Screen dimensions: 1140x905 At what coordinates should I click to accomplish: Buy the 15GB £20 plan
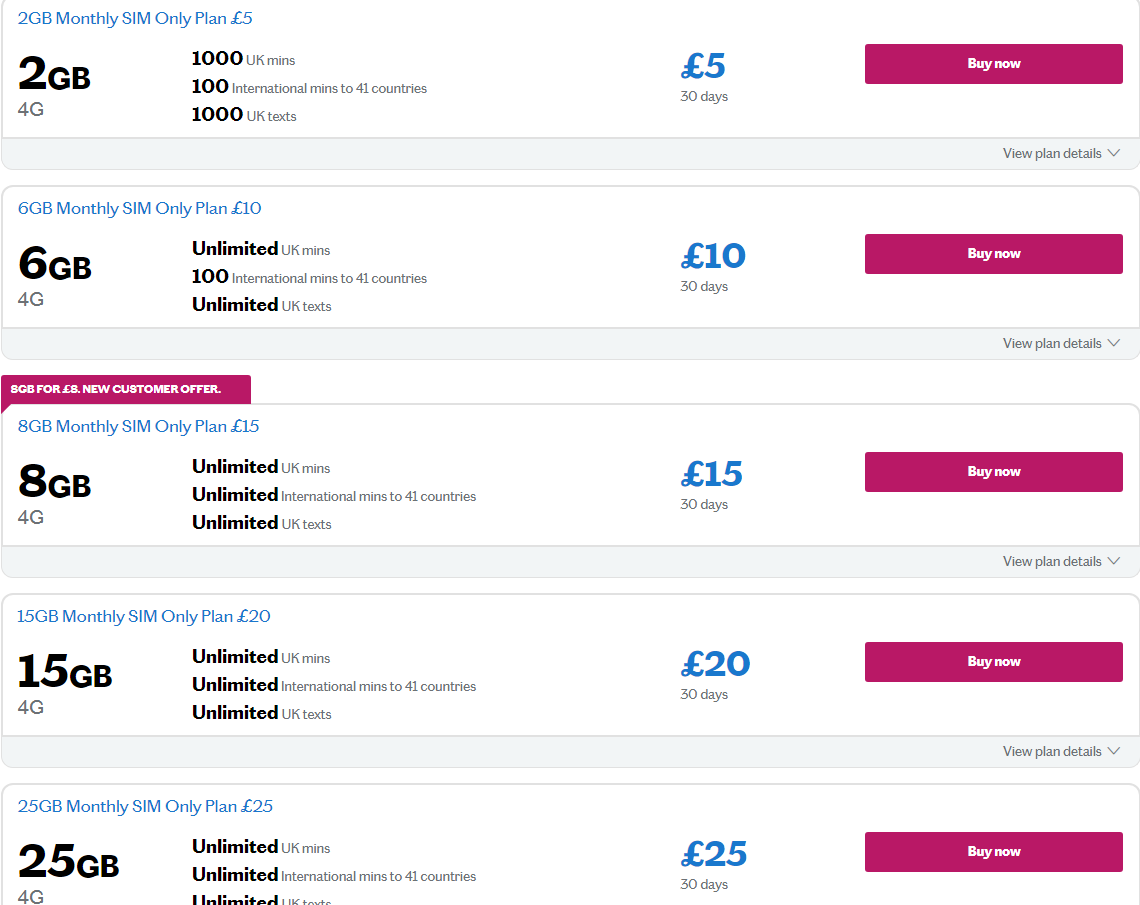coord(993,662)
